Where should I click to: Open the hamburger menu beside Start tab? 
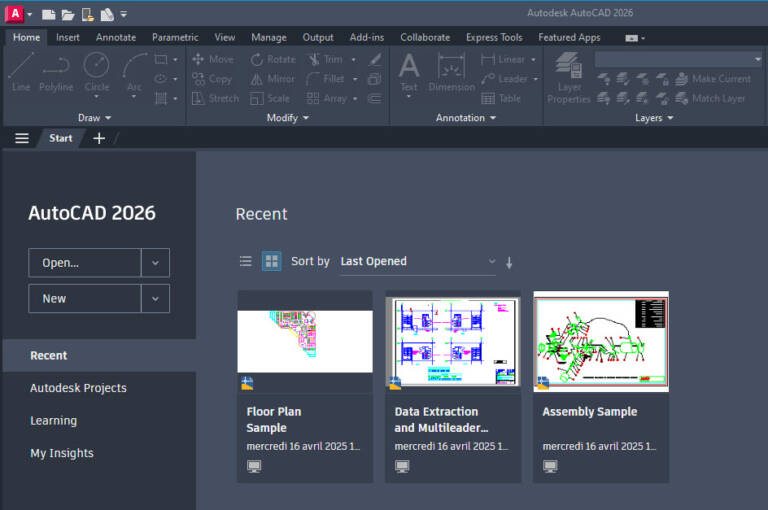click(x=22, y=138)
